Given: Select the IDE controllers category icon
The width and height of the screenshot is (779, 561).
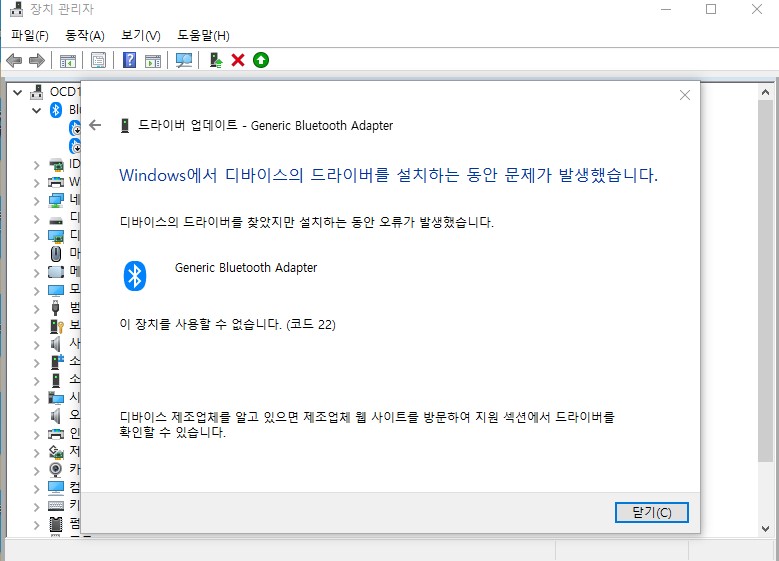Looking at the screenshot, I should click(56, 164).
